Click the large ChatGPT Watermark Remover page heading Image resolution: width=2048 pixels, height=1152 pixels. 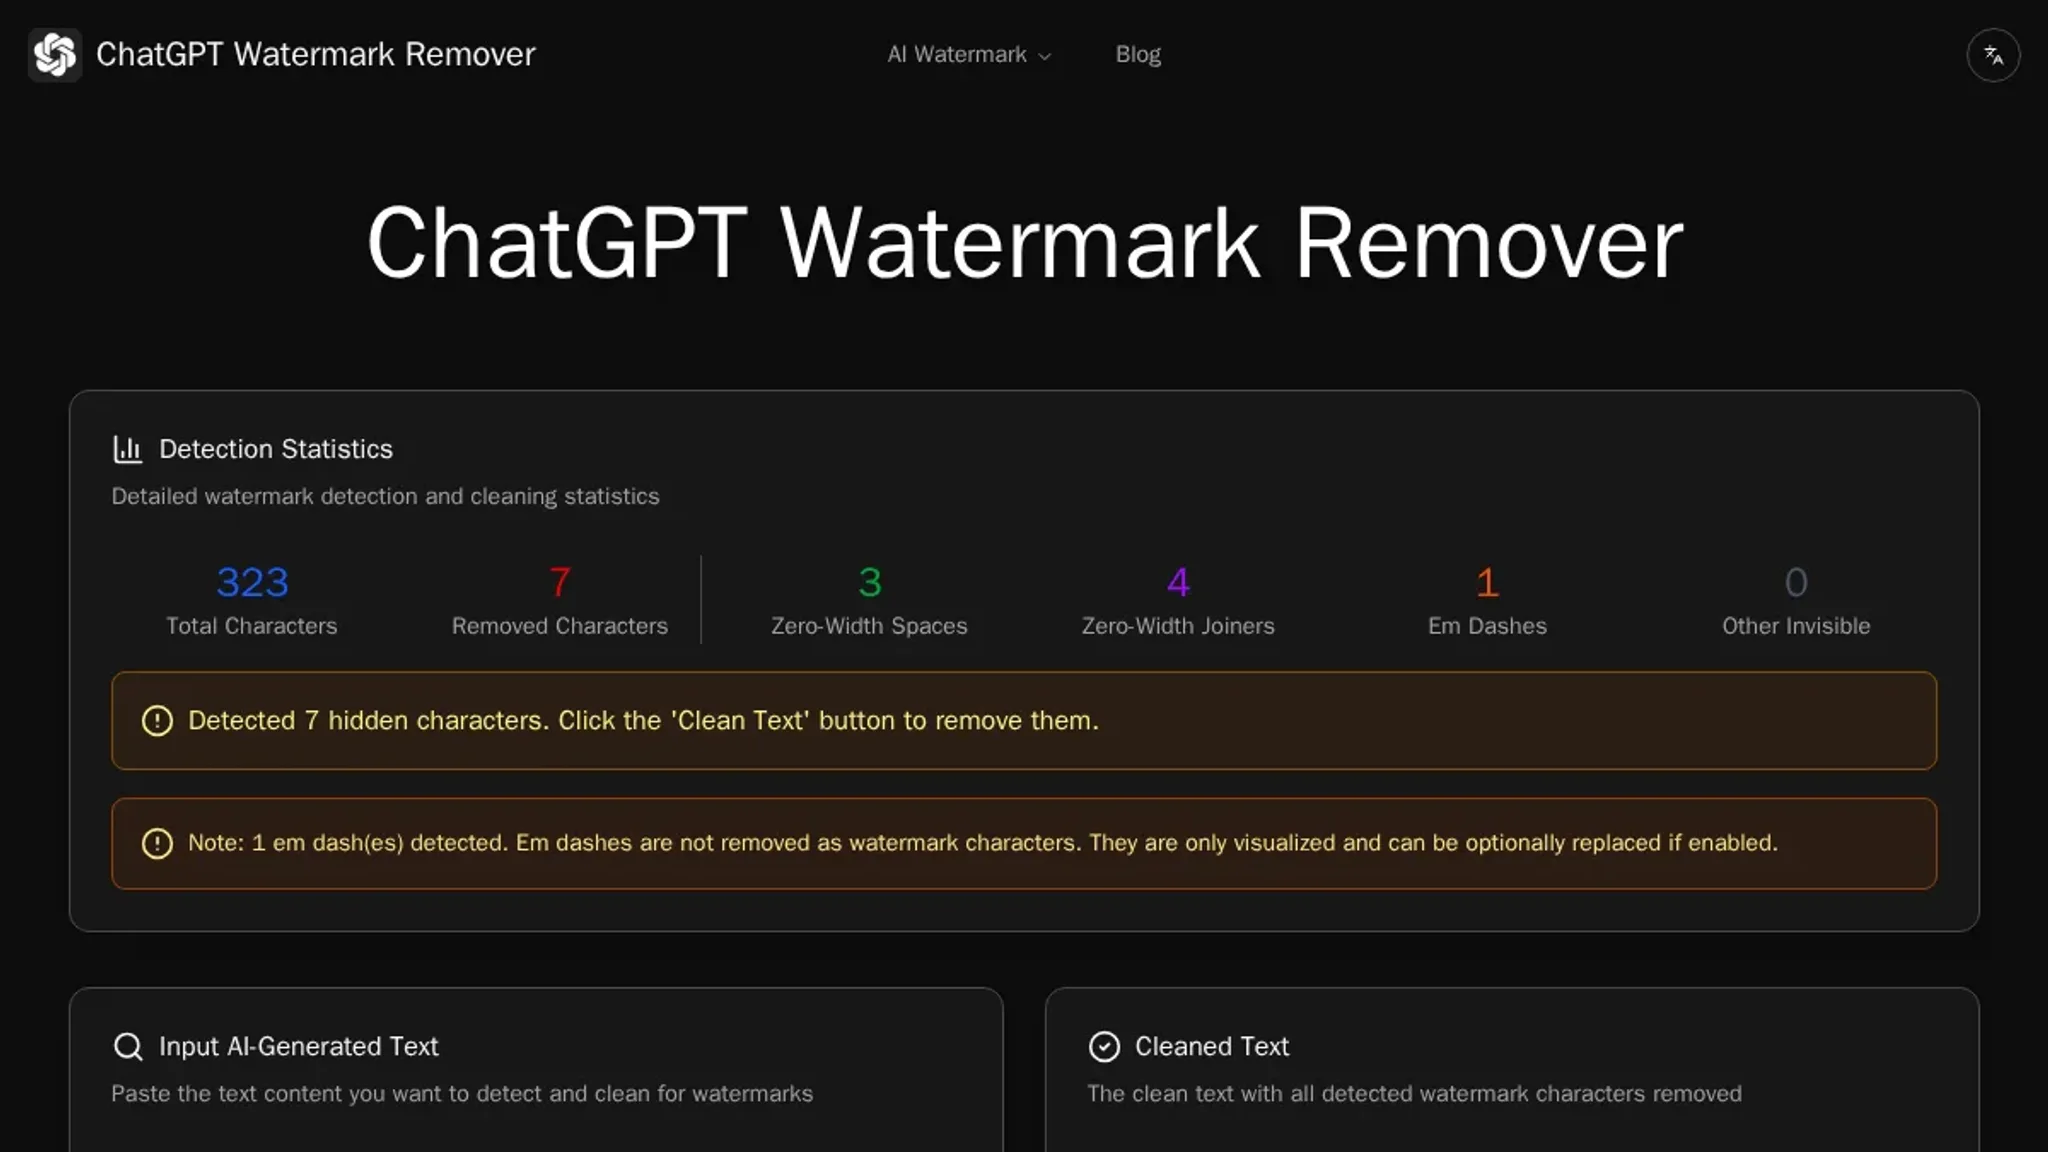(x=1025, y=243)
